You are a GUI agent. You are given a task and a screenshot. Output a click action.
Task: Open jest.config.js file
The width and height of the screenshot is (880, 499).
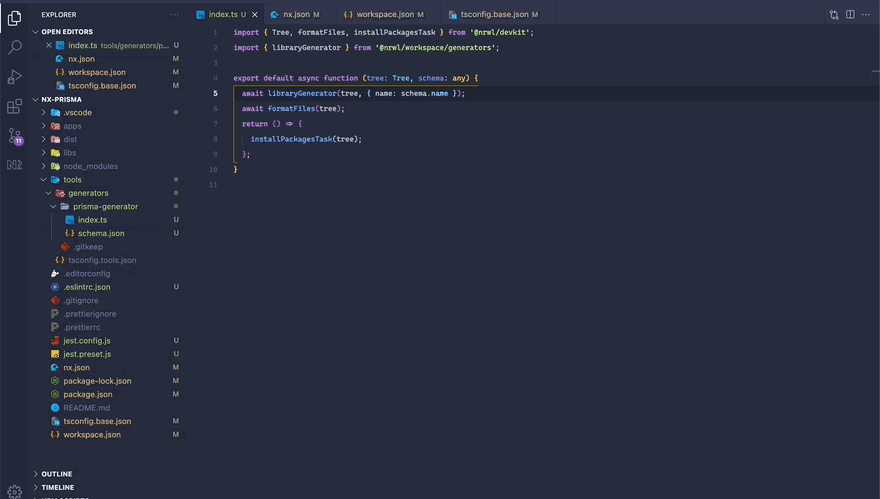(x=86, y=341)
